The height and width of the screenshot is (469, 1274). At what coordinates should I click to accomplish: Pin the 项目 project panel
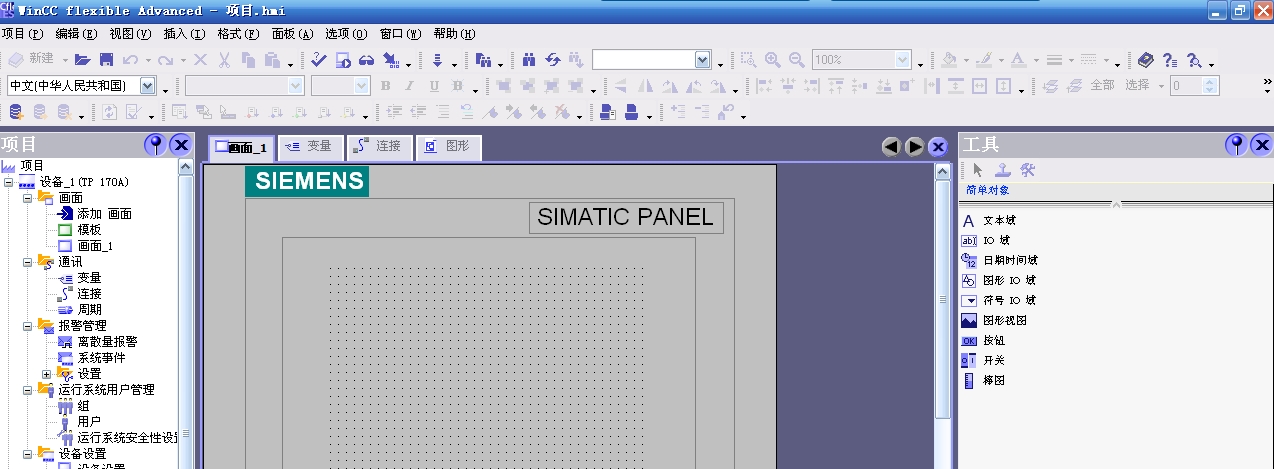click(x=156, y=145)
